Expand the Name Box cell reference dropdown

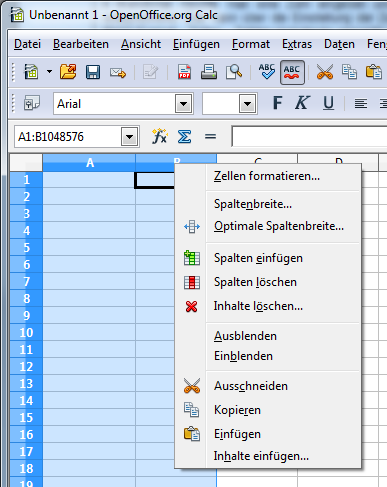pyautogui.click(x=130, y=137)
